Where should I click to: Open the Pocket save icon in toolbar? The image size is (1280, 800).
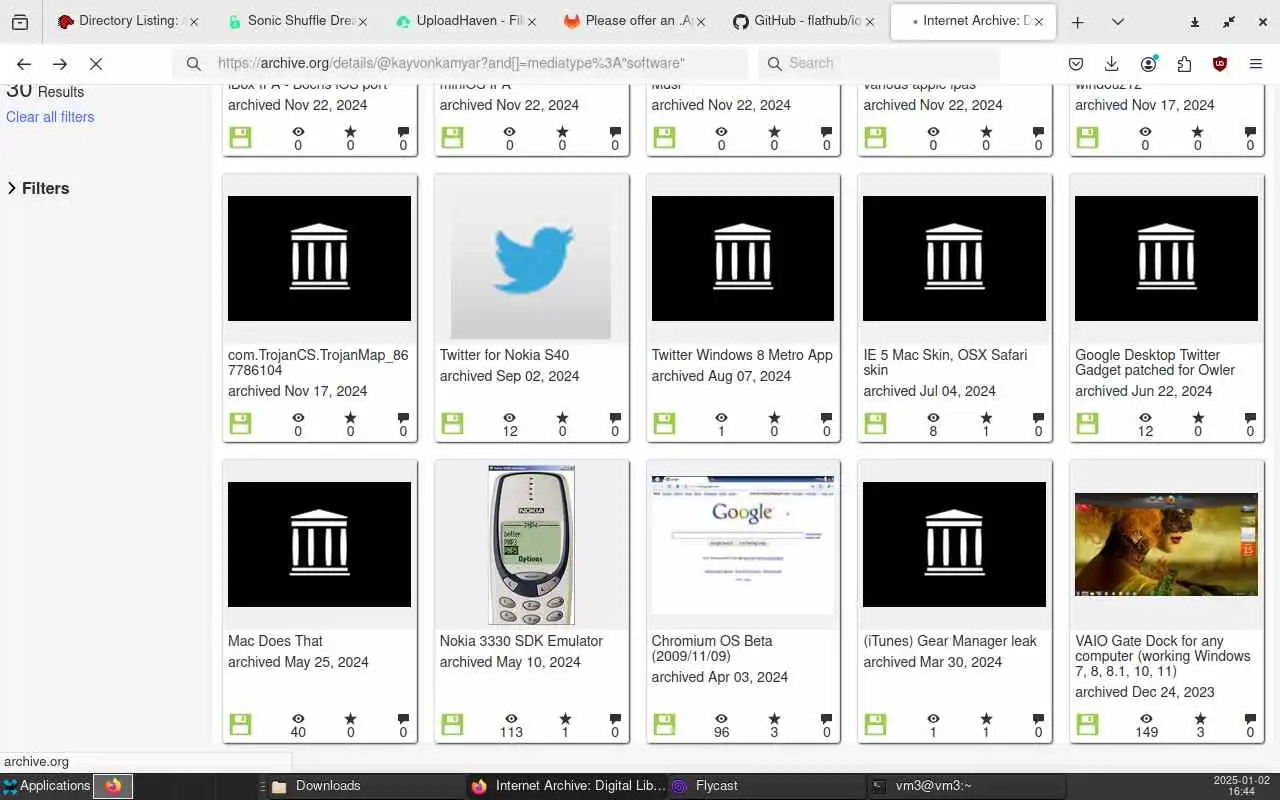1076,64
